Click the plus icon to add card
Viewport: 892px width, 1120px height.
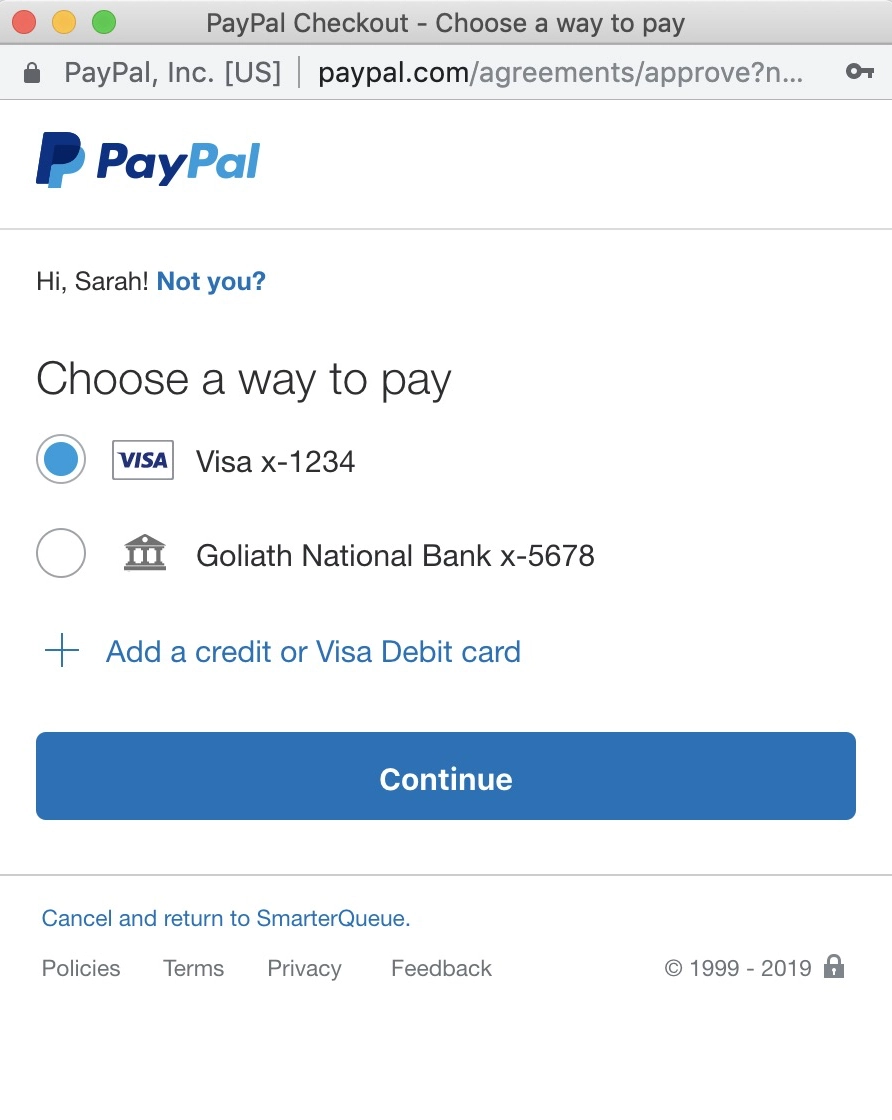pyautogui.click(x=62, y=650)
